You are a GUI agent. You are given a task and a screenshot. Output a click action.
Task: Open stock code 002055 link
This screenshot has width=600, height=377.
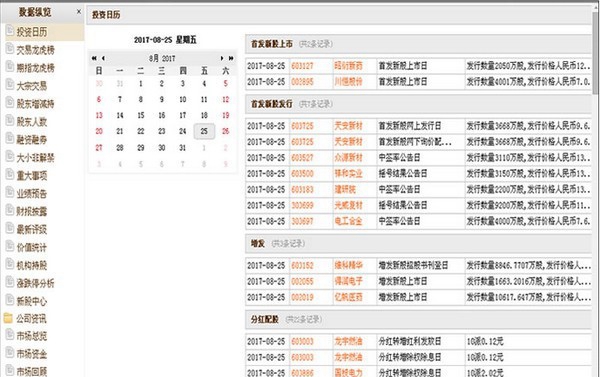(302, 281)
